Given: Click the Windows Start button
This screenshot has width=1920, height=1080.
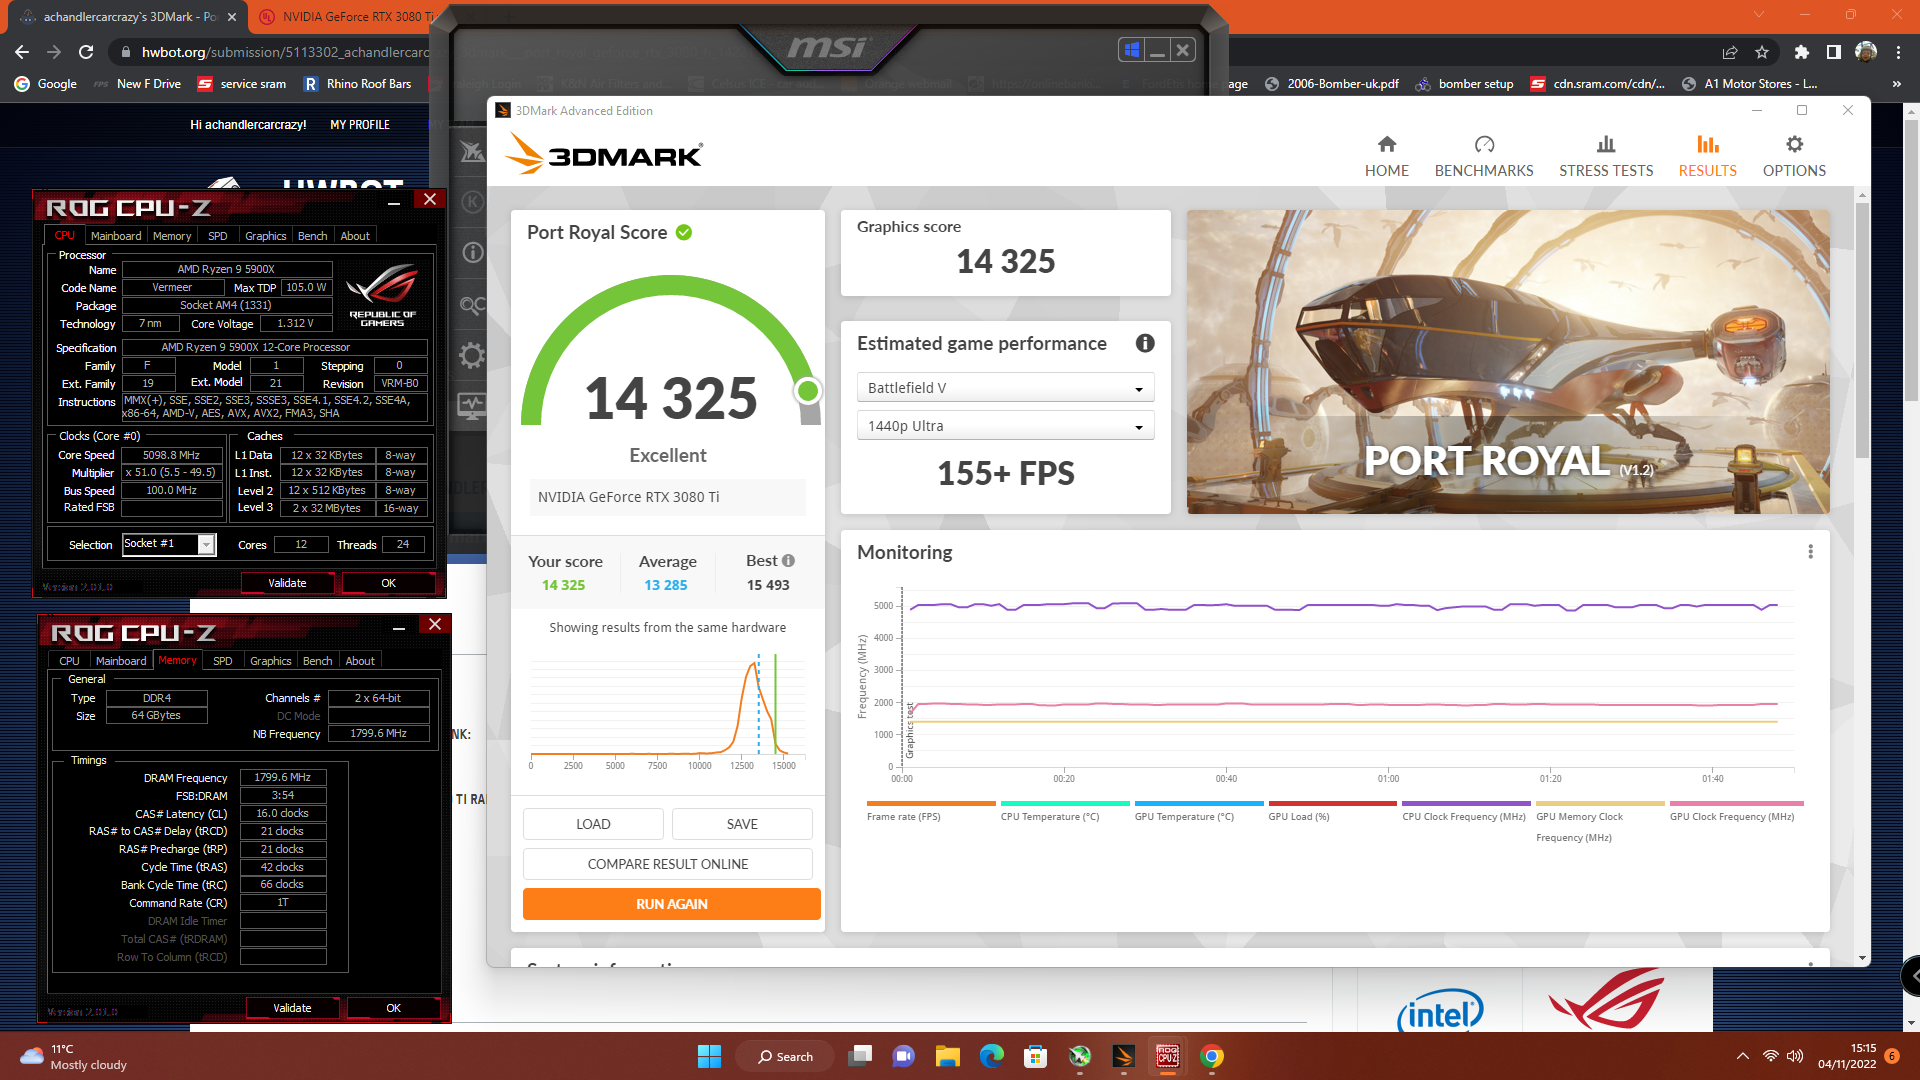Looking at the screenshot, I should pyautogui.click(x=709, y=1056).
